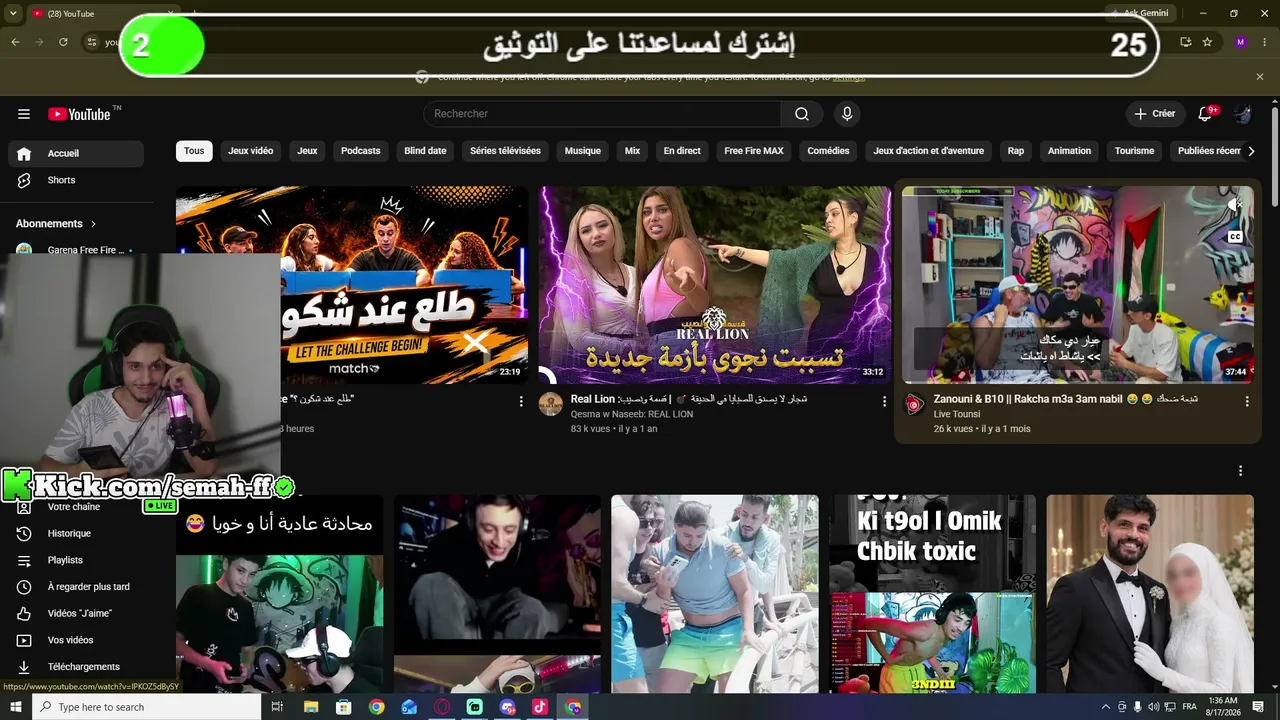The image size is (1280, 720).
Task: Expand the Abonnements section
Action: click(x=56, y=224)
